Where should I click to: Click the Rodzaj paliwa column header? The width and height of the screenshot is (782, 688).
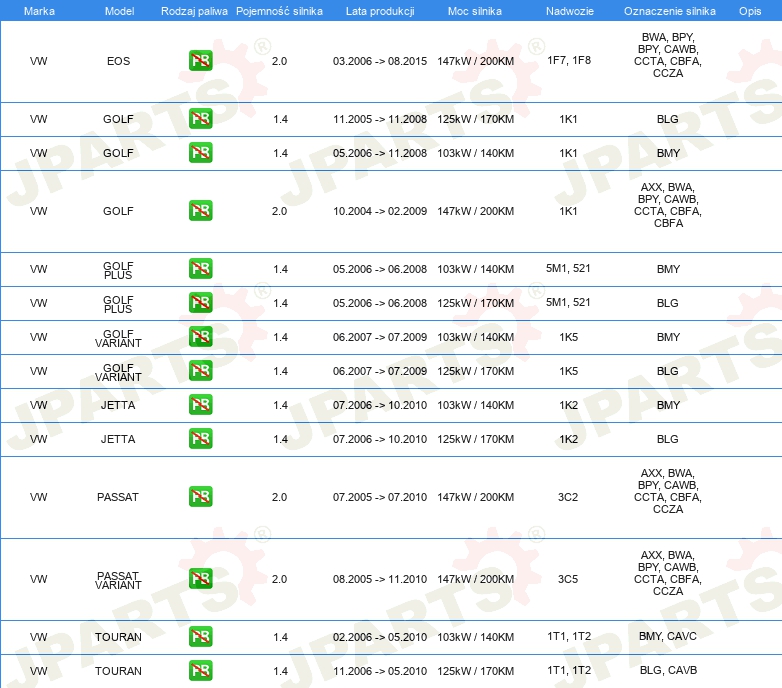pyautogui.click(x=194, y=11)
